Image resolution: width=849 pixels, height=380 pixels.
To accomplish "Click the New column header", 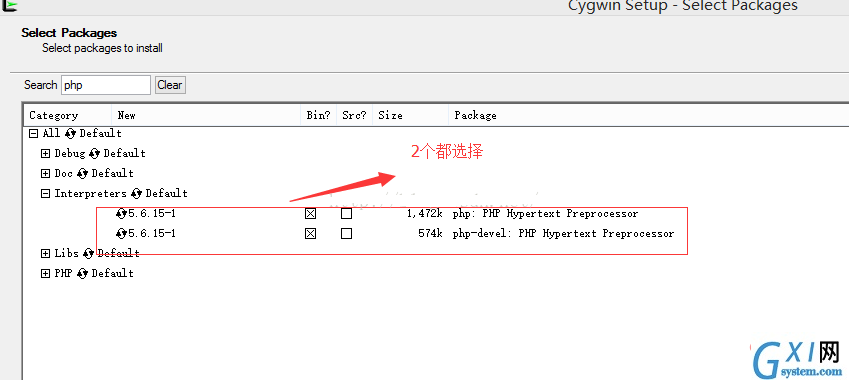I will (x=206, y=115).
